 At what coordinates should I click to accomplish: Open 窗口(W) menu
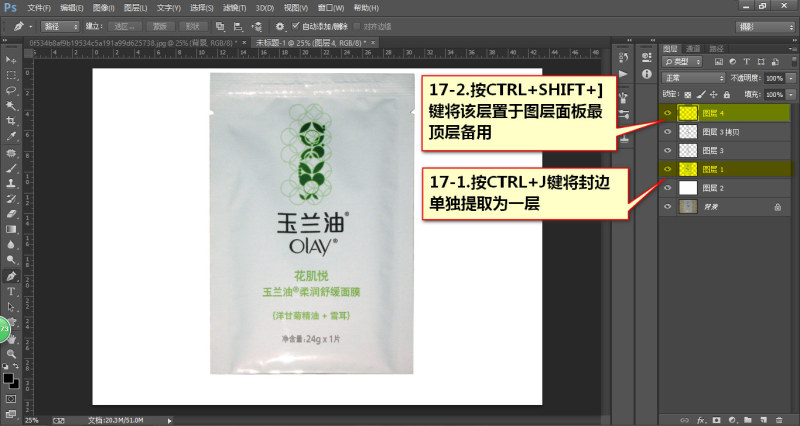[x=331, y=8]
